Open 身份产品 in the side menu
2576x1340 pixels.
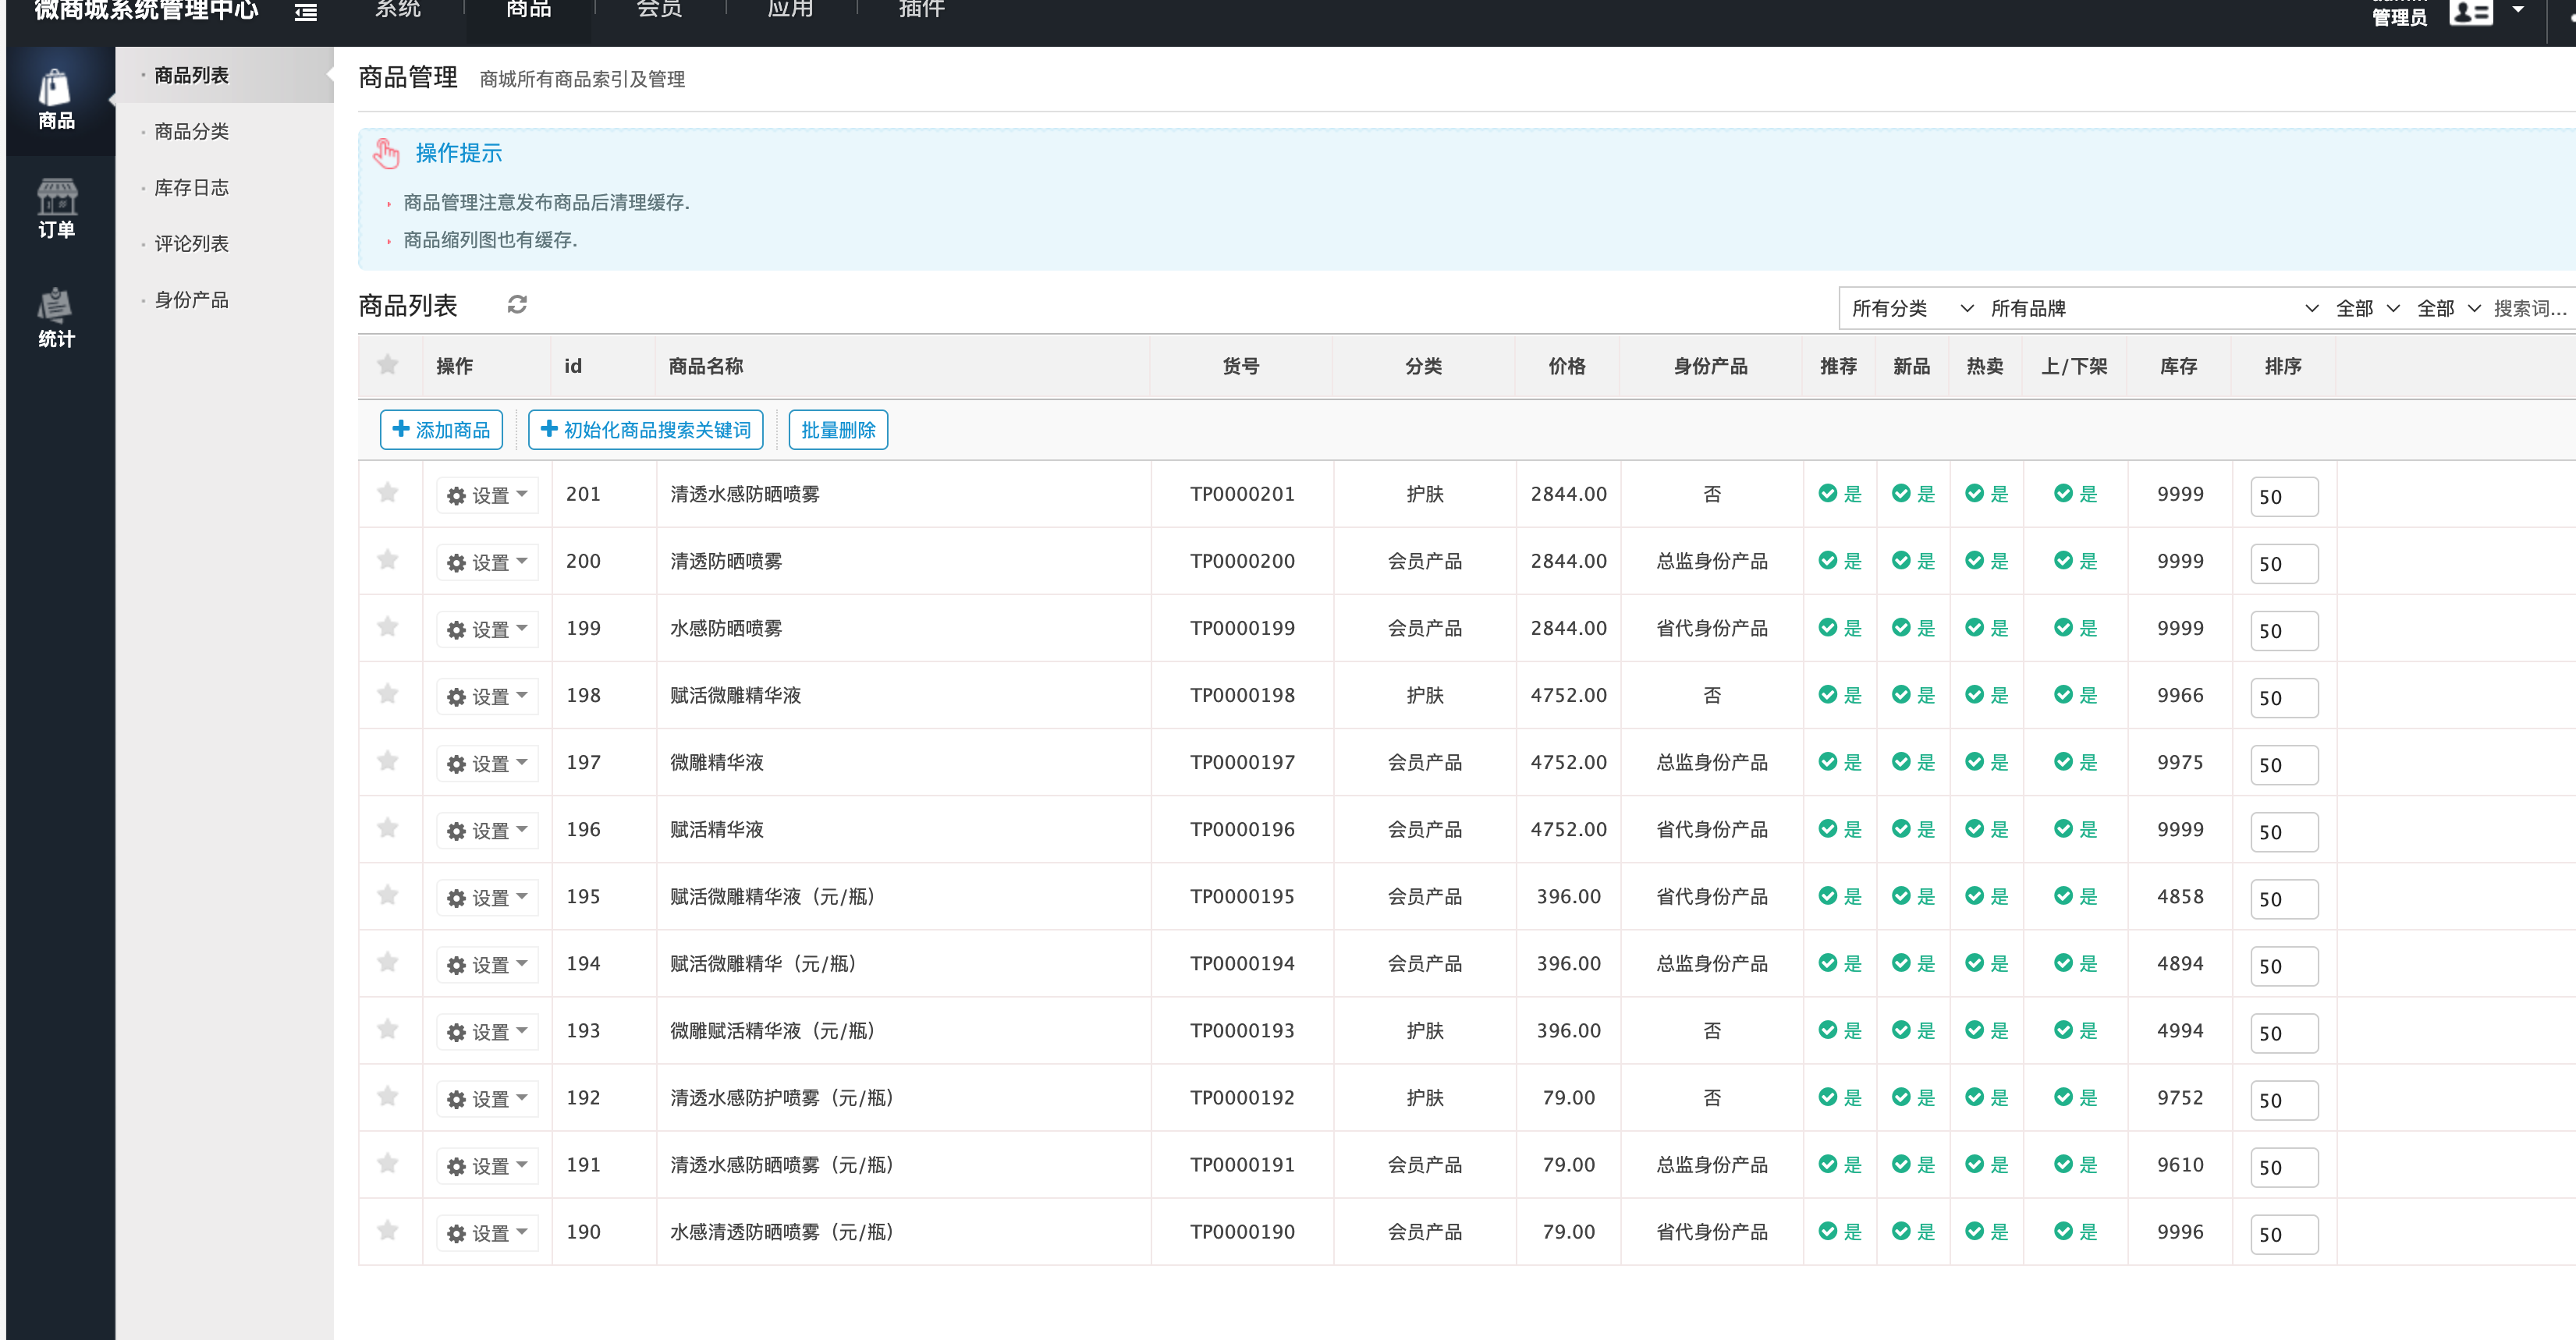point(191,299)
